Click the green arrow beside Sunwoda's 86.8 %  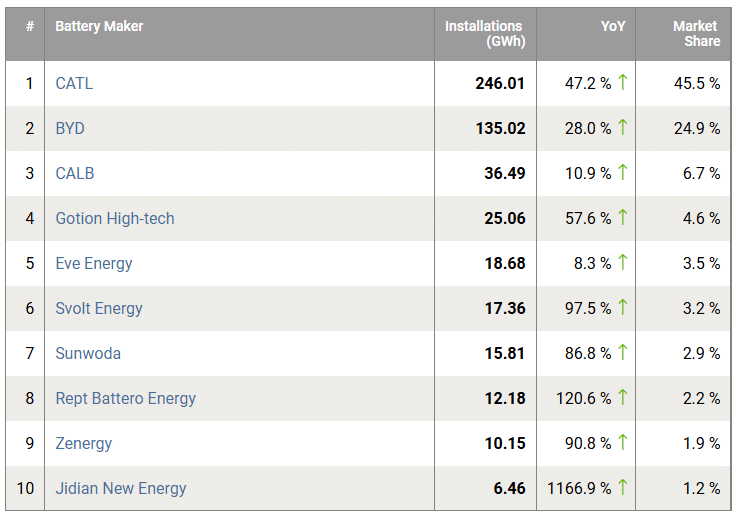click(622, 353)
